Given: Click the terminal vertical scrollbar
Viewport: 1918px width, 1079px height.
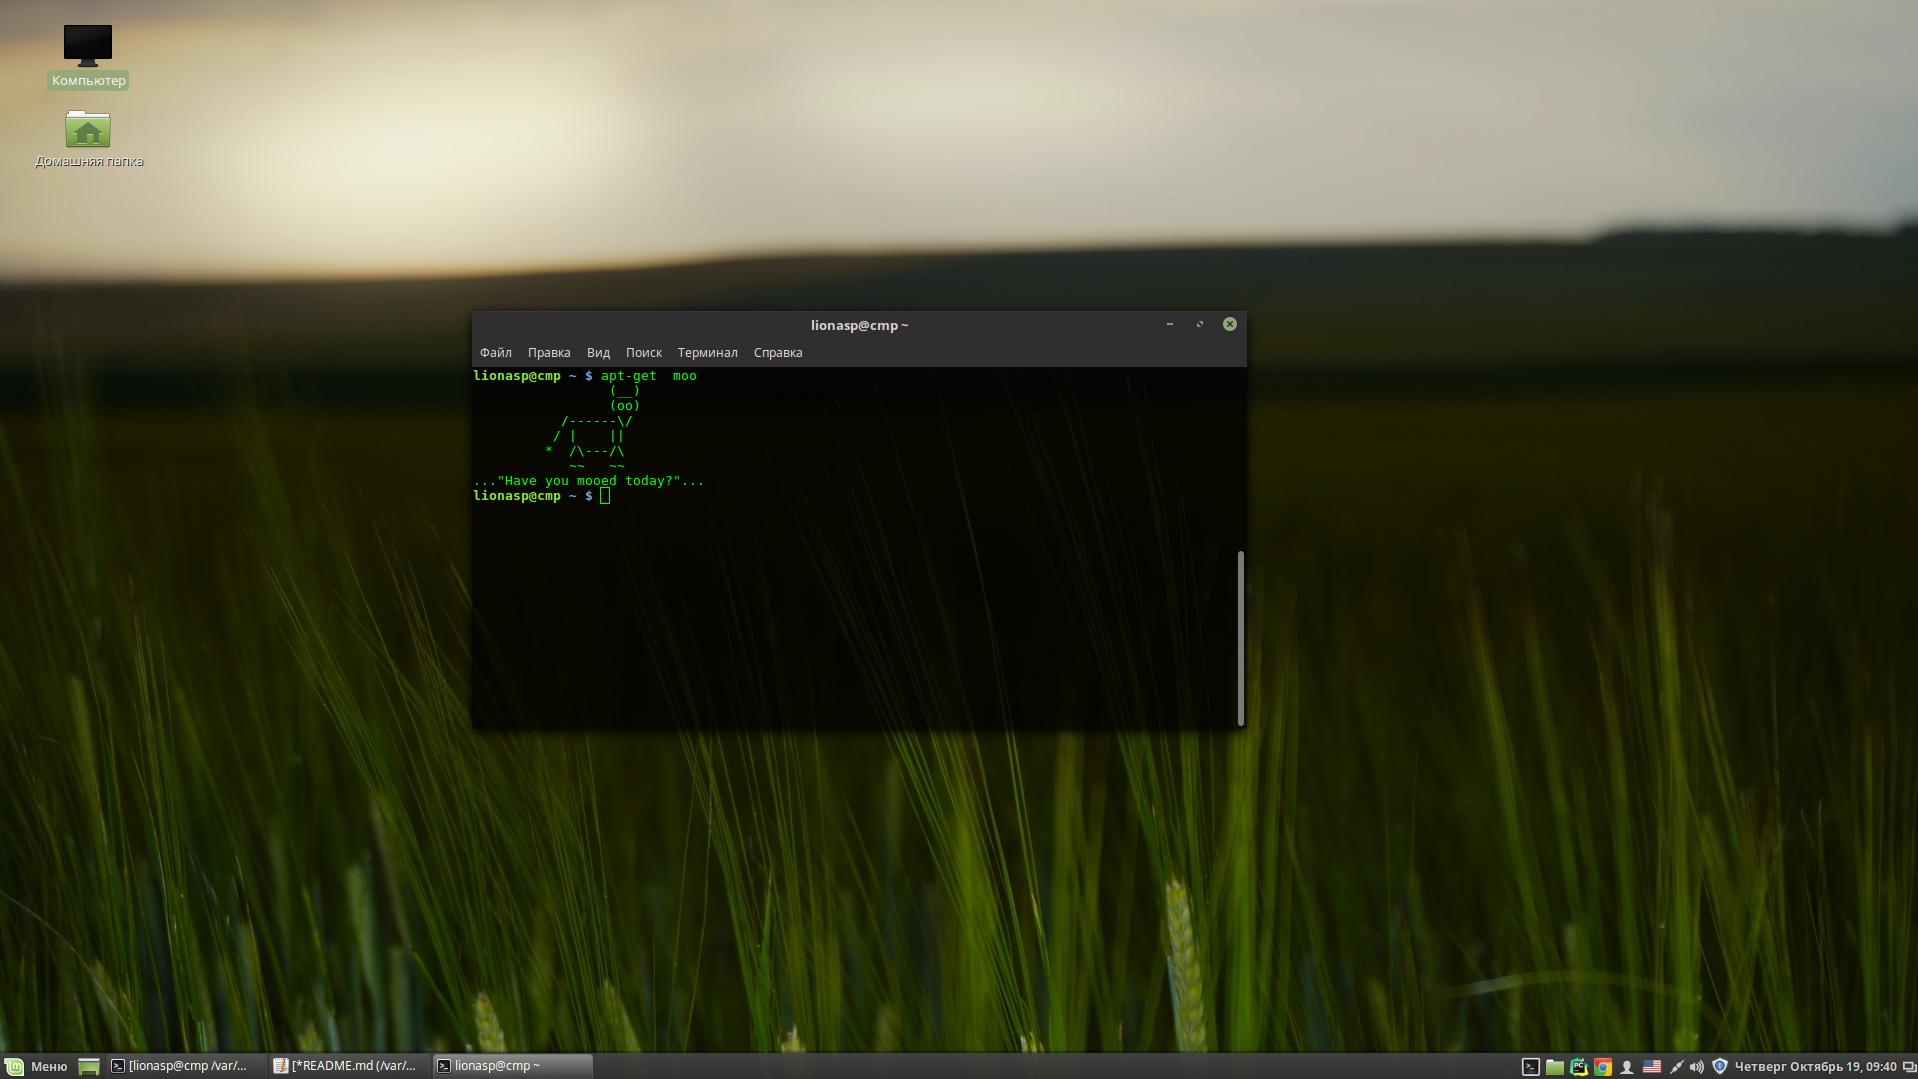Looking at the screenshot, I should click(1240, 637).
